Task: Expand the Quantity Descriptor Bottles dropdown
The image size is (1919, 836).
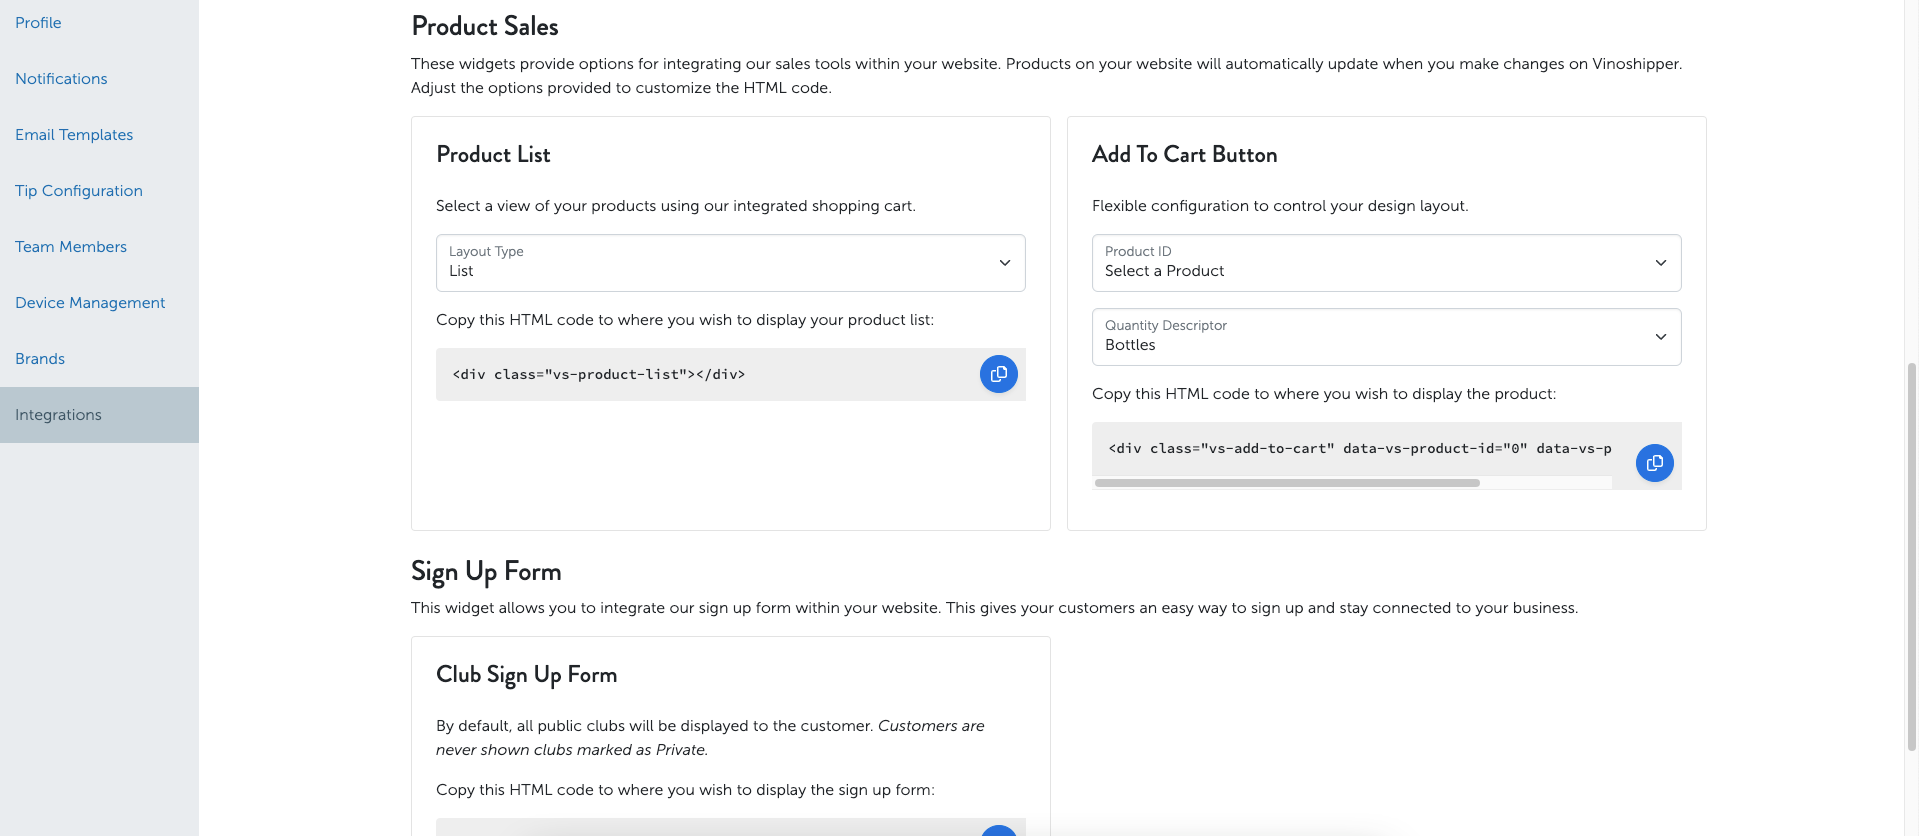Action: [x=1386, y=337]
